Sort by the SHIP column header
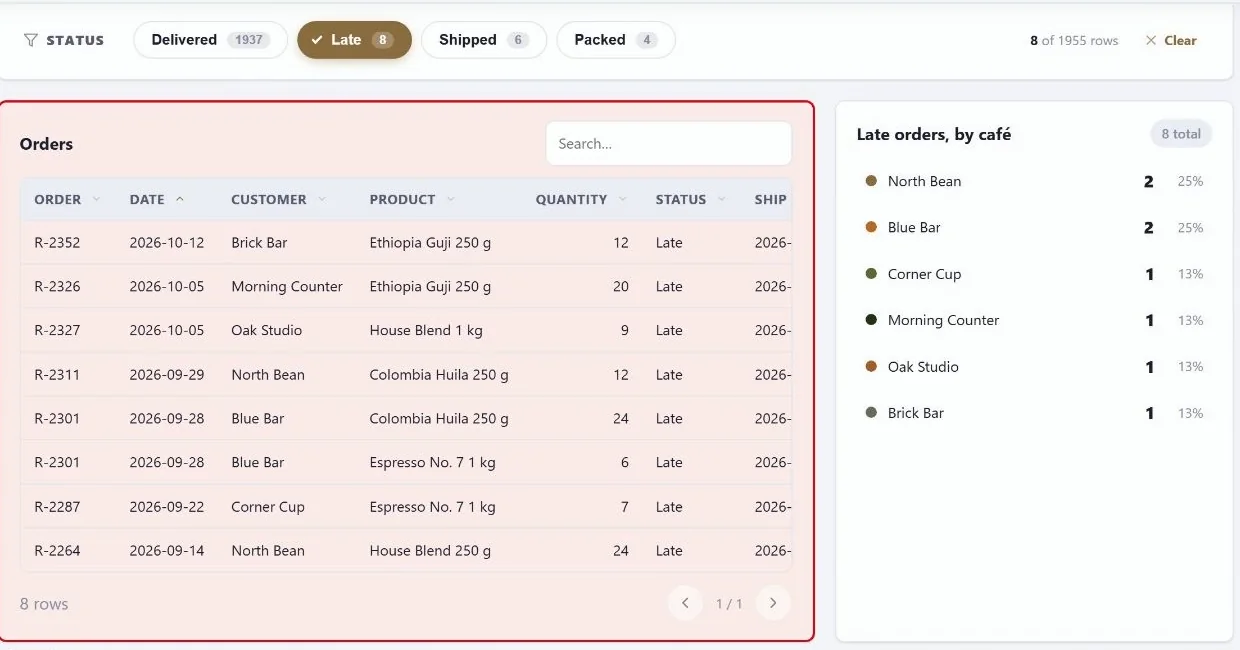 (770, 199)
